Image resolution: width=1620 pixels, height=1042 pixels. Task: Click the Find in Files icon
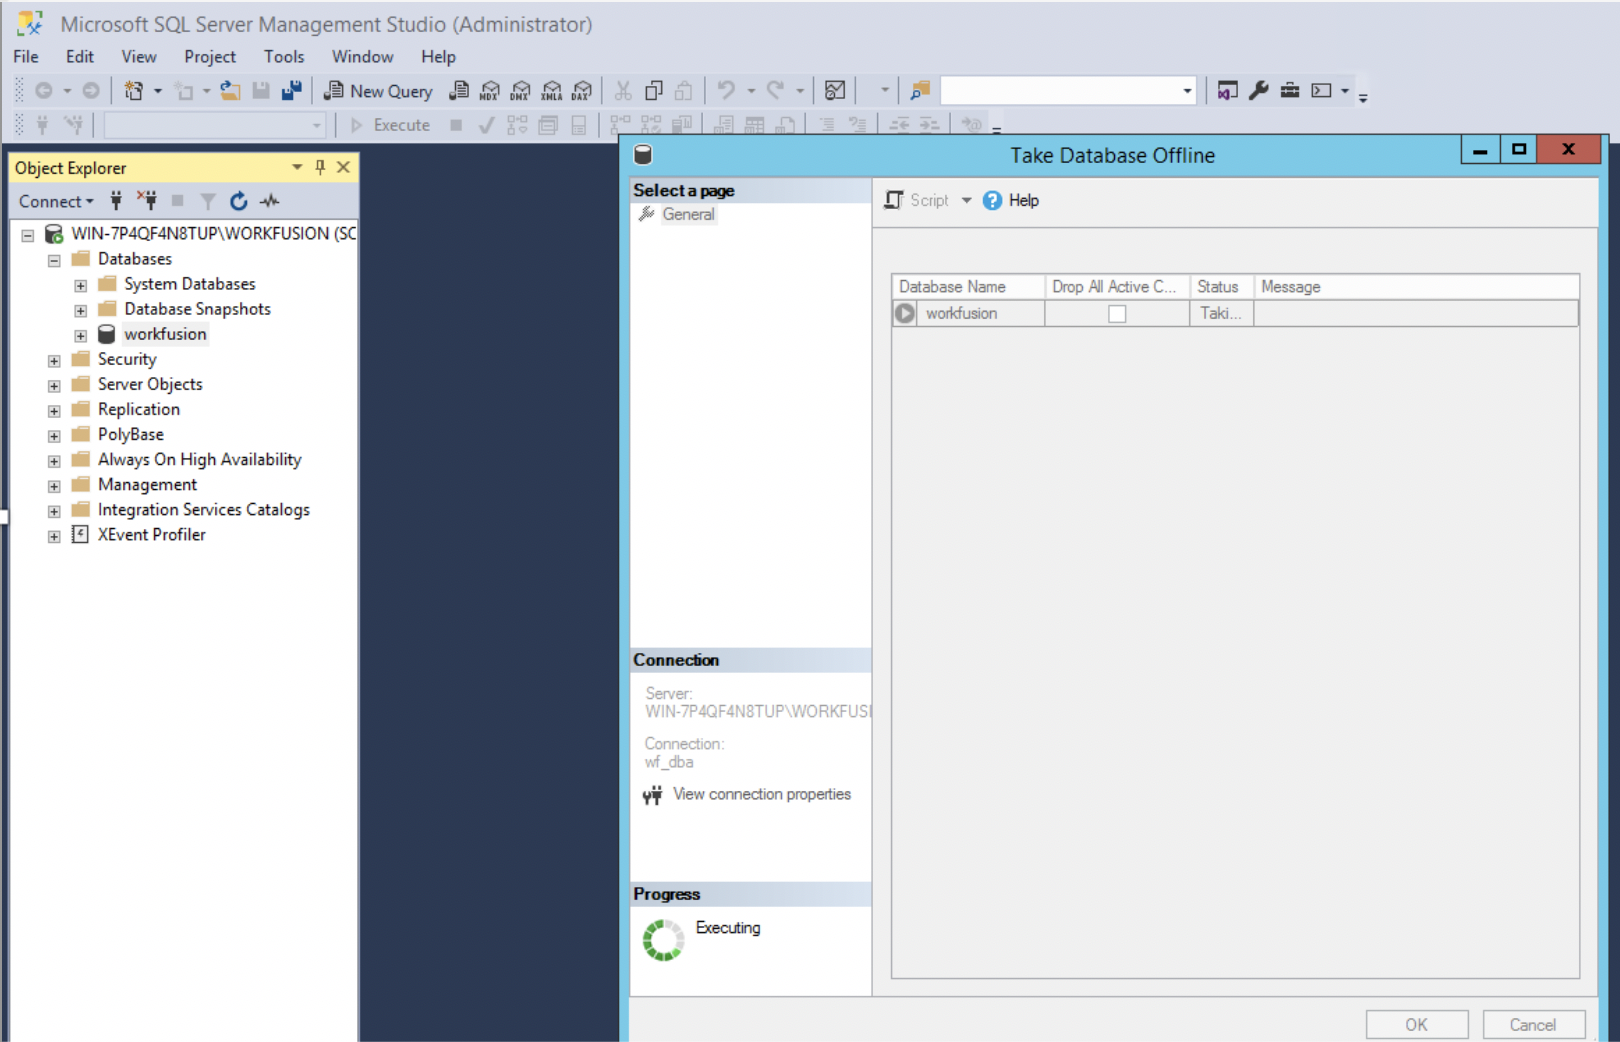coord(920,91)
